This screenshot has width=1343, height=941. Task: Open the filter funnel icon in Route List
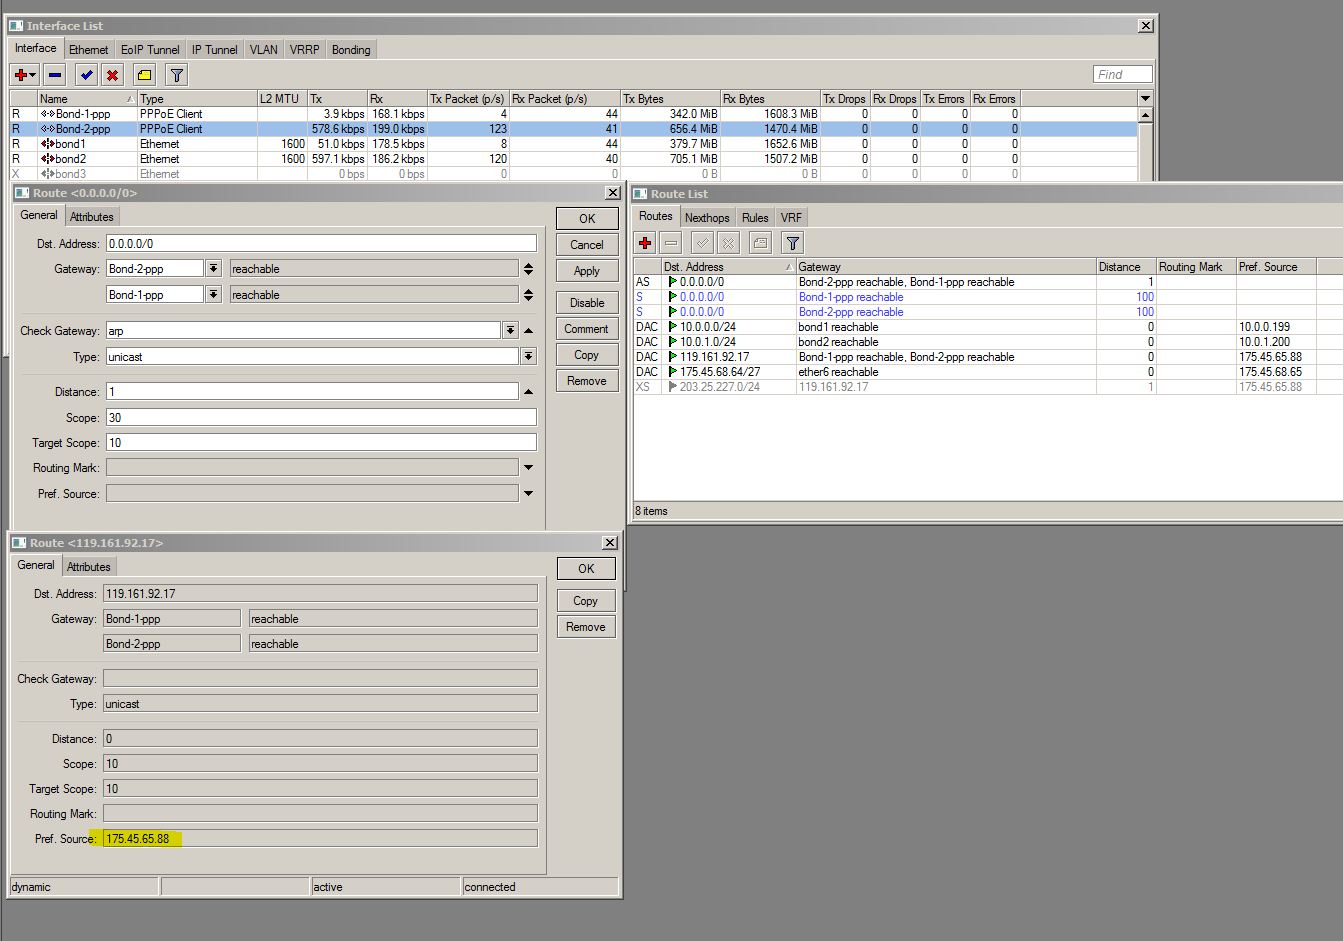(x=791, y=242)
